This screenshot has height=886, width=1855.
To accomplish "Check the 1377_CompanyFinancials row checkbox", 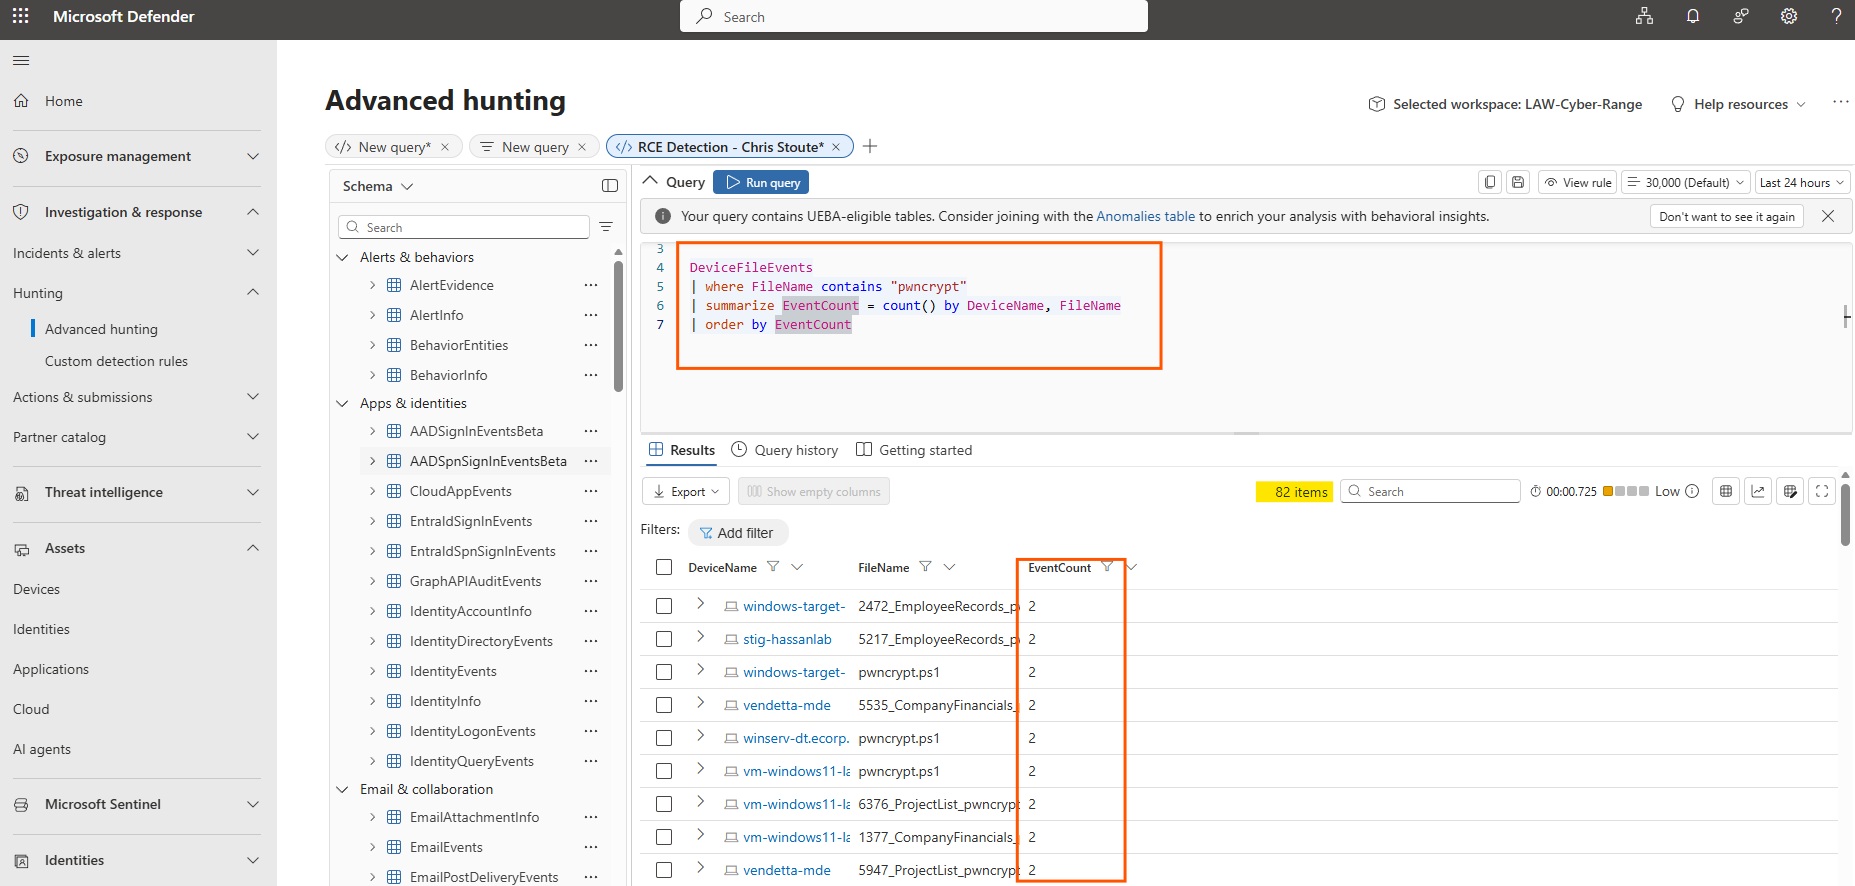I will [664, 837].
